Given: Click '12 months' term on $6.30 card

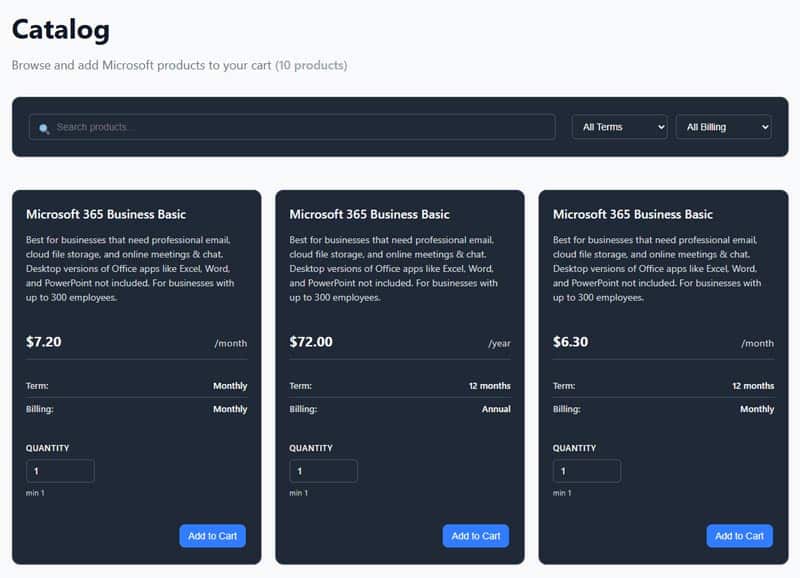Looking at the screenshot, I should 753,386.
